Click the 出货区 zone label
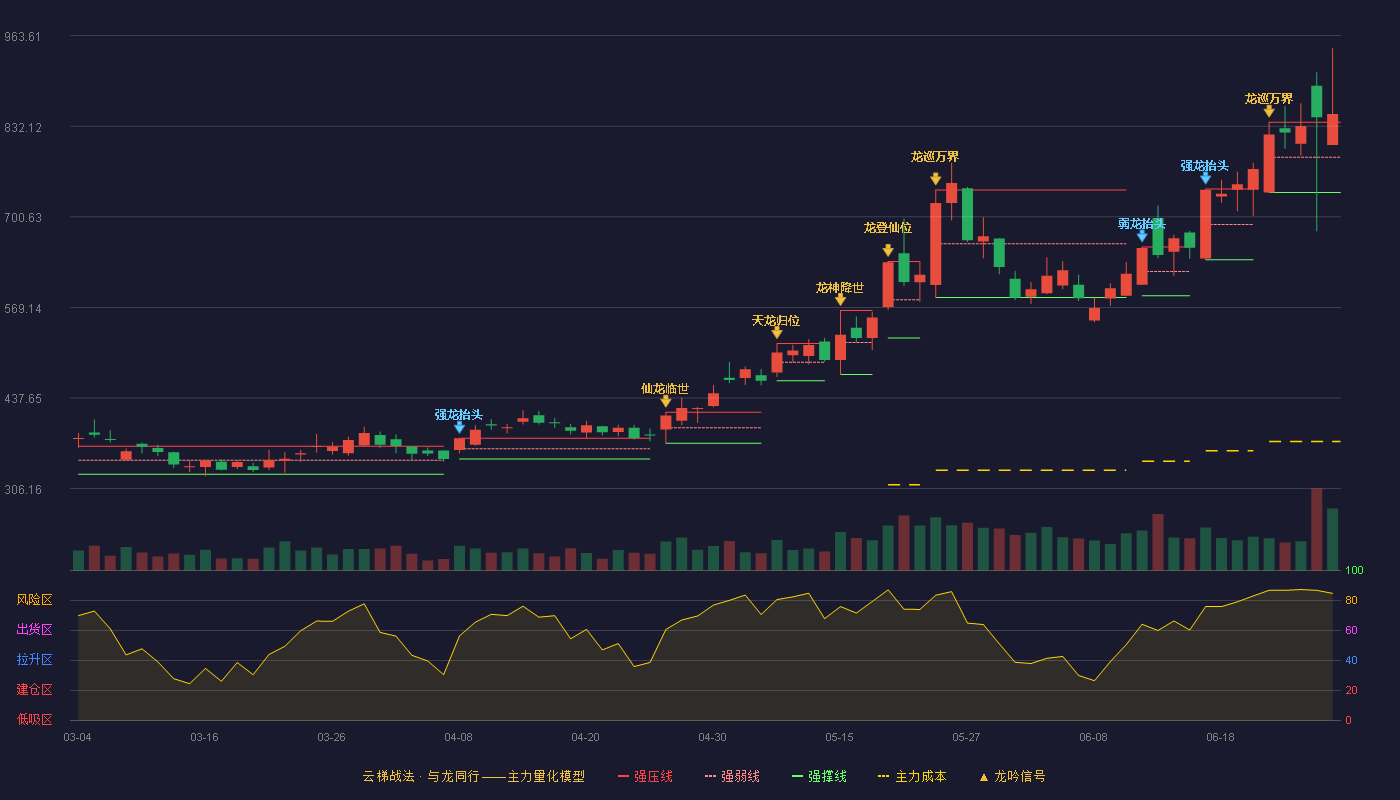The width and height of the screenshot is (1400, 800). pyautogui.click(x=34, y=630)
